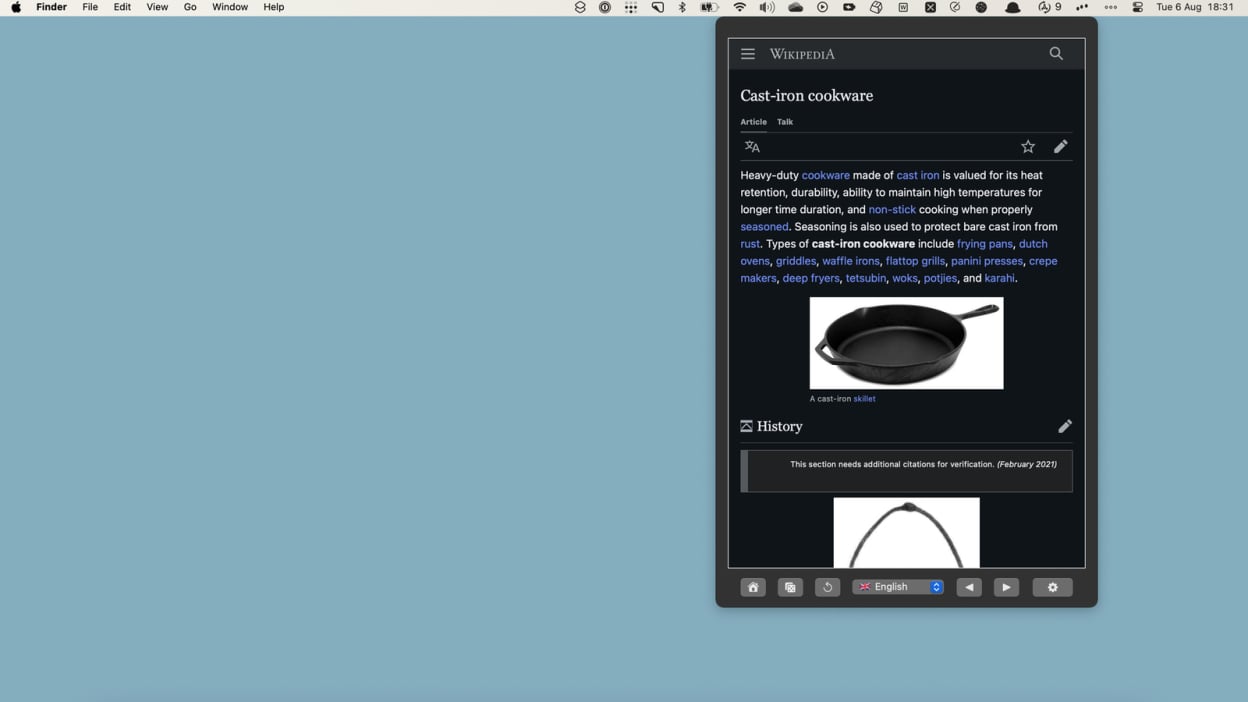Go to home page using house button
Viewport: 1248px width, 702px height.
(x=753, y=588)
